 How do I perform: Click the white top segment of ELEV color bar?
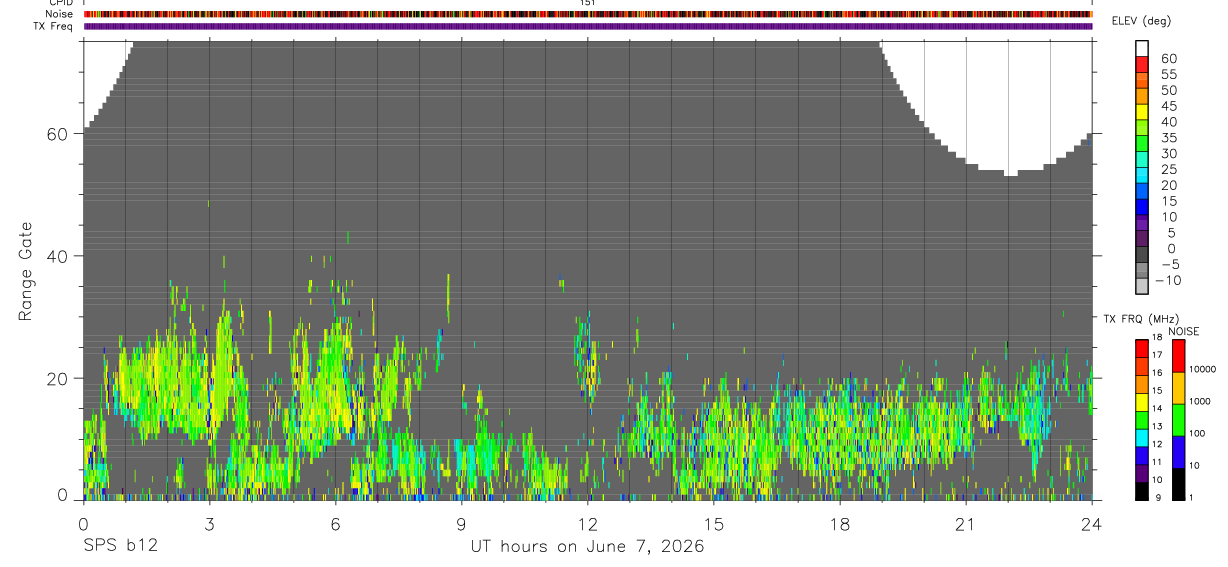tap(1142, 49)
